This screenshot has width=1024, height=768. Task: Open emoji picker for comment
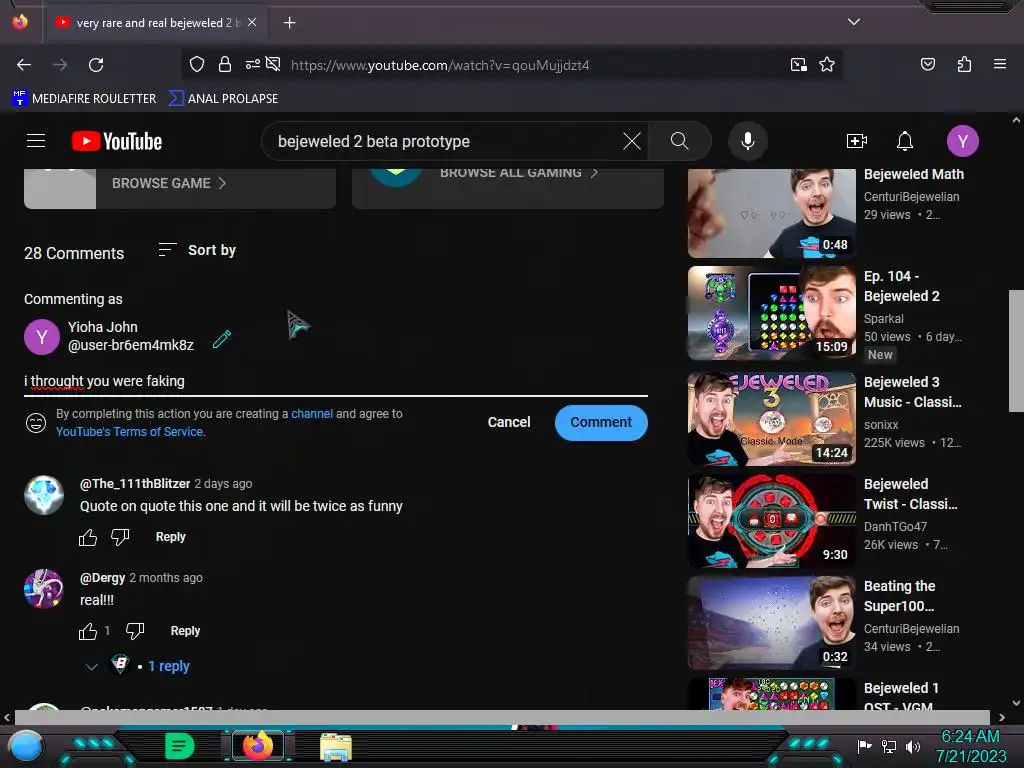click(36, 423)
